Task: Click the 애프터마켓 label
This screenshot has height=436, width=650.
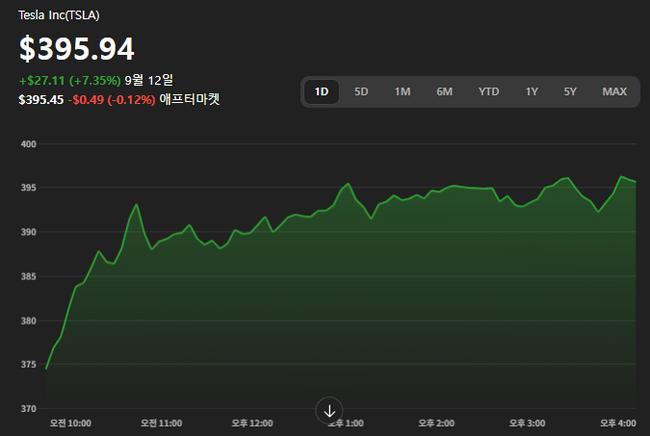Action: point(190,99)
